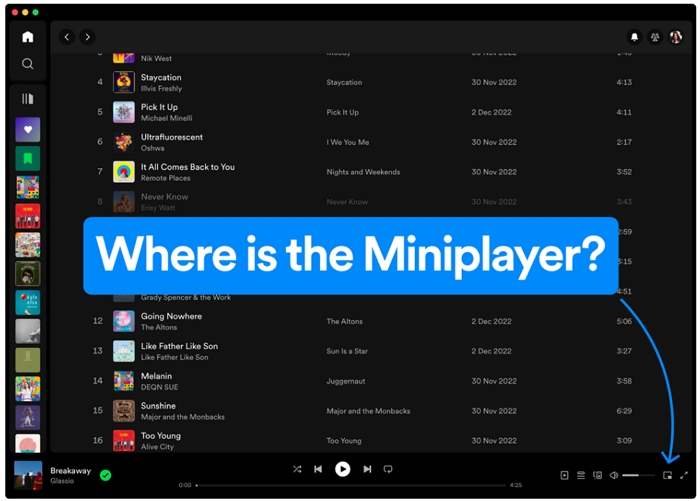This screenshot has height=501, width=700.
Task: Open Now Playing view icon
Action: point(564,476)
